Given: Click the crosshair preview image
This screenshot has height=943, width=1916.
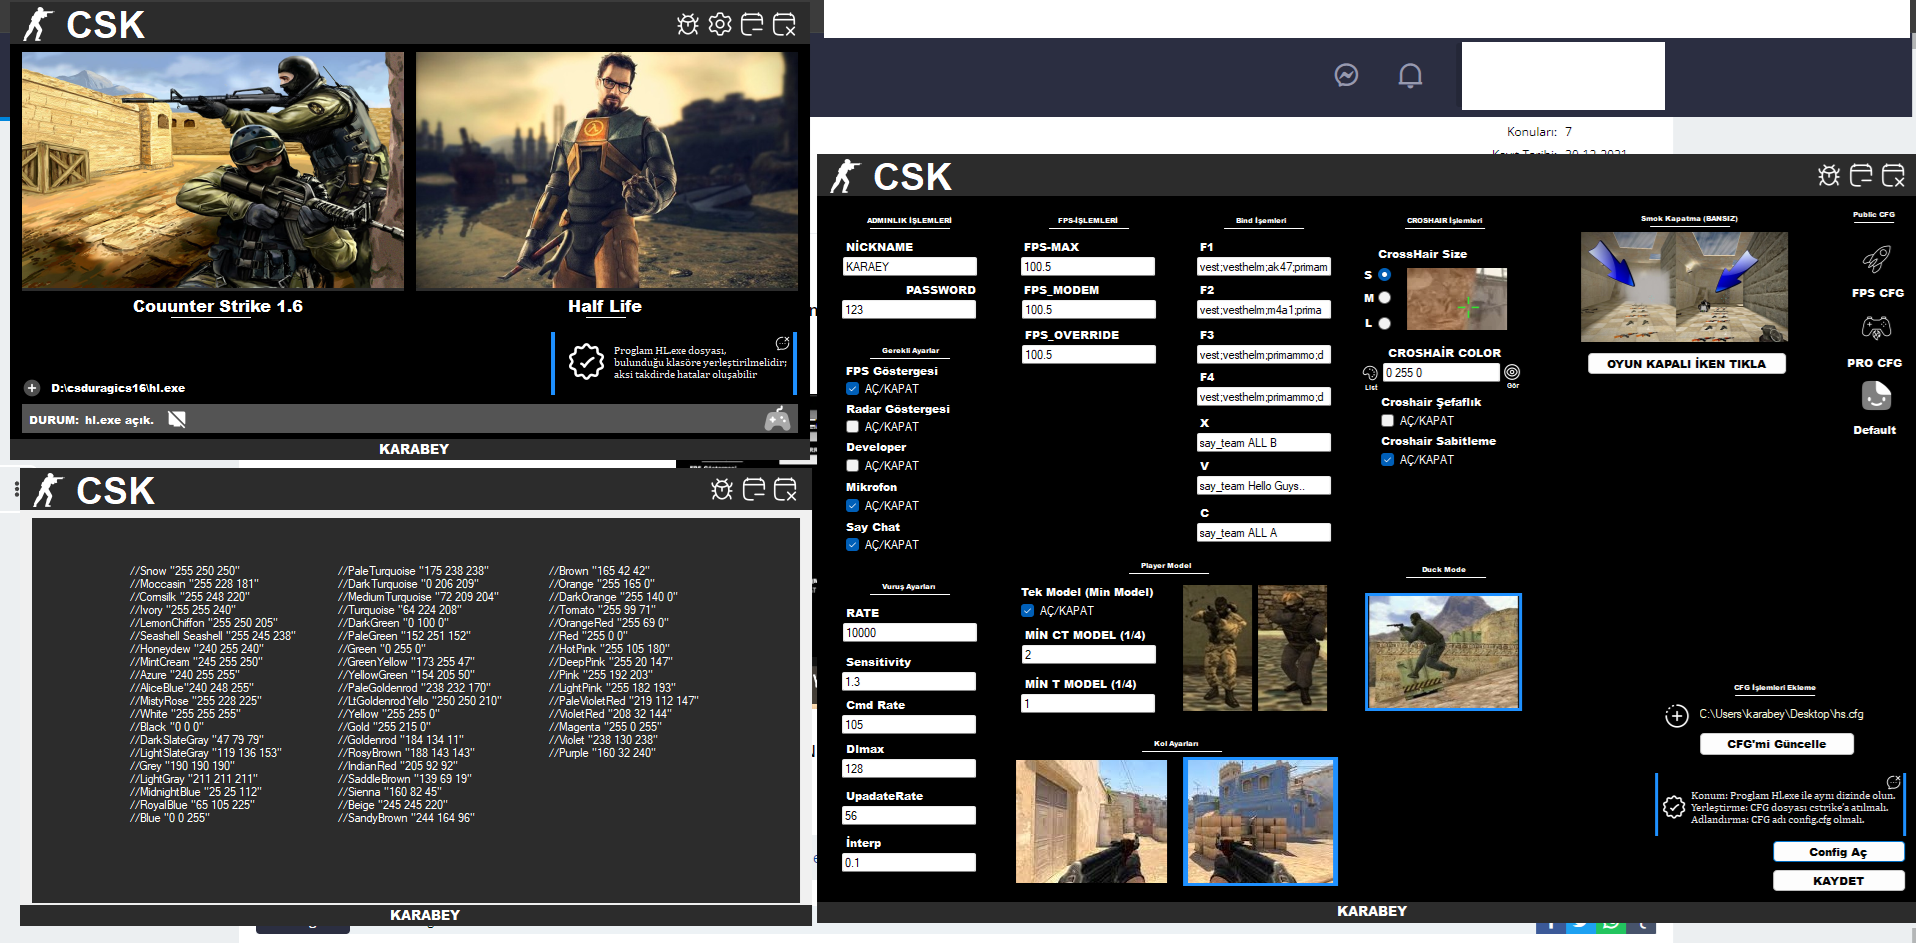Looking at the screenshot, I should click(x=1457, y=299).
